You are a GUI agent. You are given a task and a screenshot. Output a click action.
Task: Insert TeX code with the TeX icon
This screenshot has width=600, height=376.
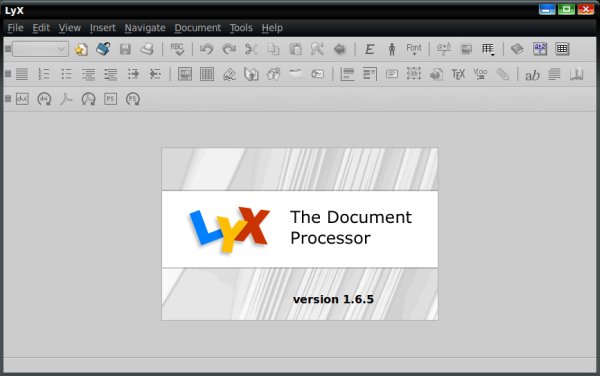[x=458, y=74]
